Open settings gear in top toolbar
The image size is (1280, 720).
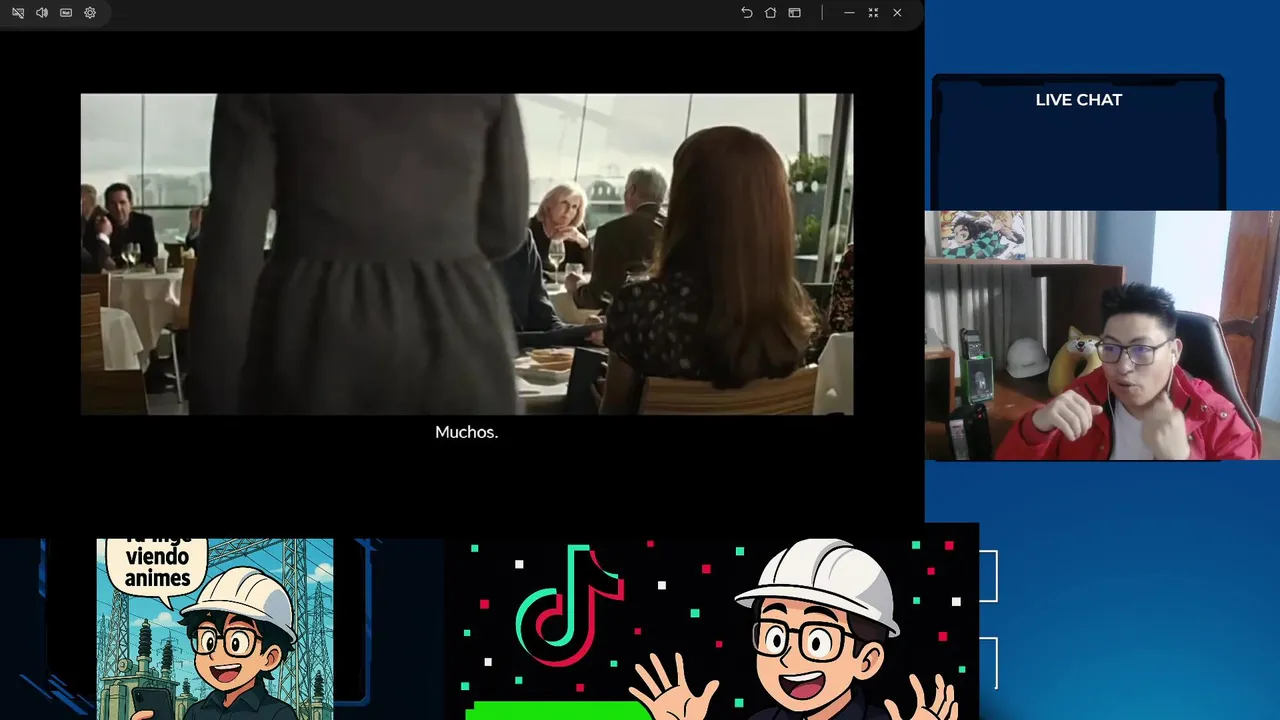tap(90, 13)
